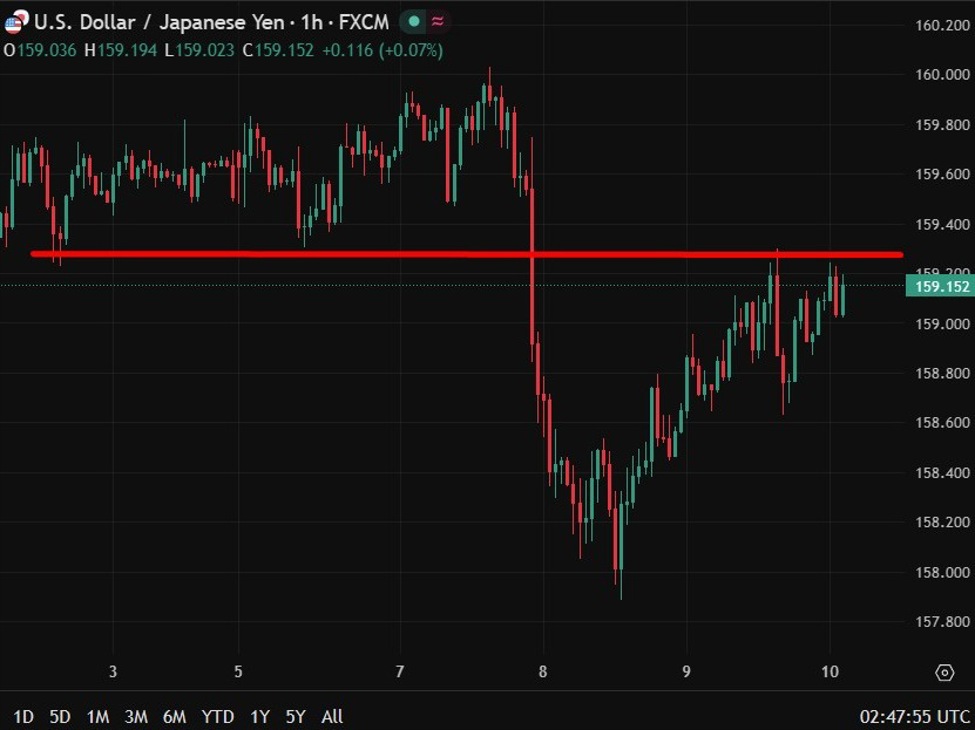This screenshot has height=730, width=975.
Task: Click the approximate-data "≈" icon
Action: click(437, 20)
